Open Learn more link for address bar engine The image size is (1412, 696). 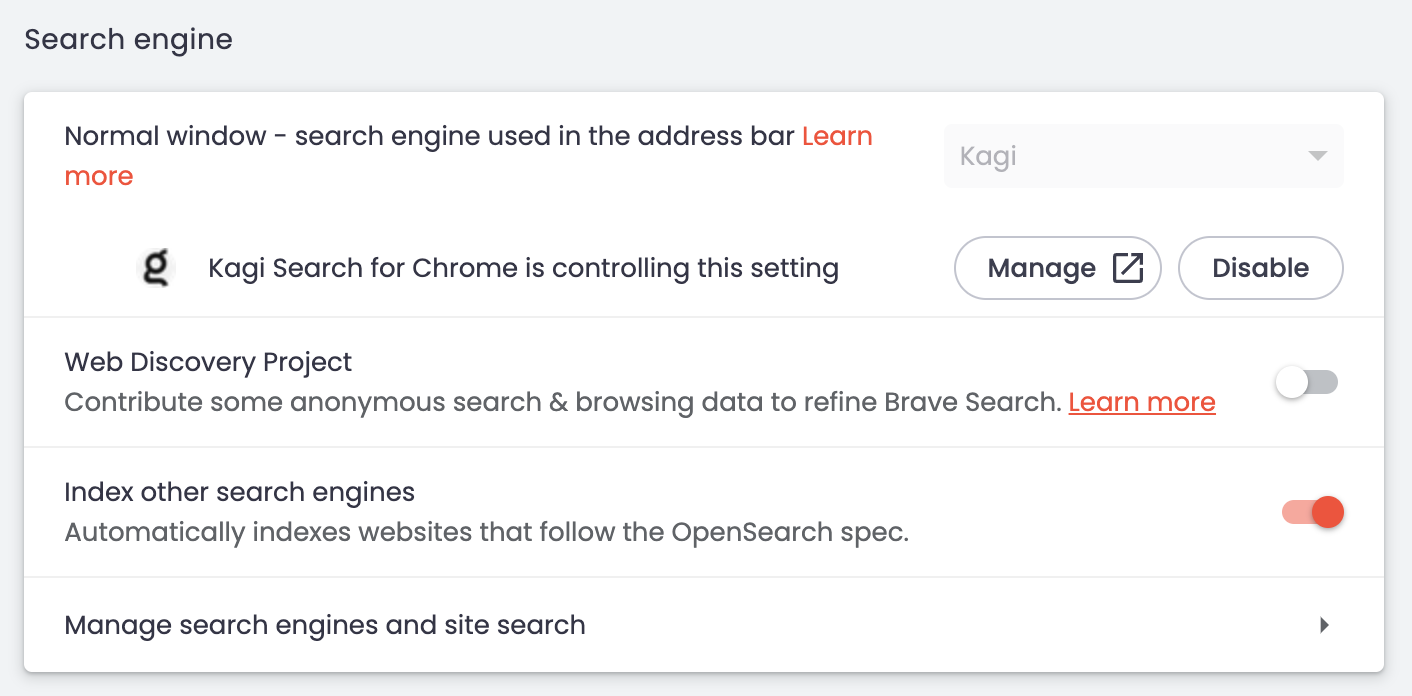tap(837, 136)
